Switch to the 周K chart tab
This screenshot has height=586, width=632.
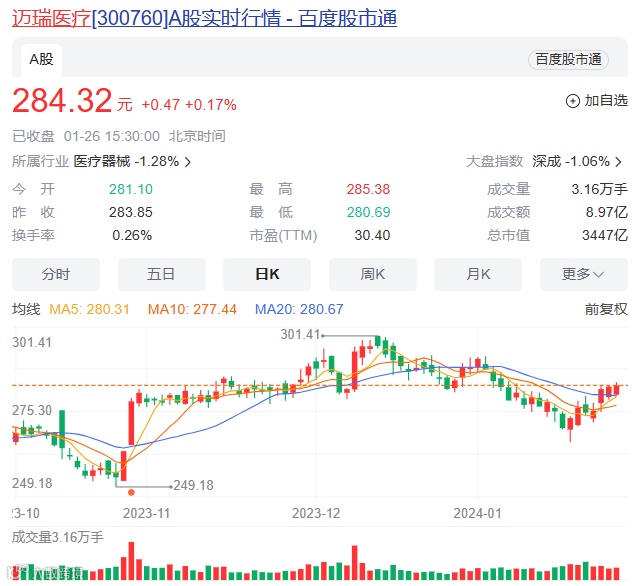(x=373, y=274)
